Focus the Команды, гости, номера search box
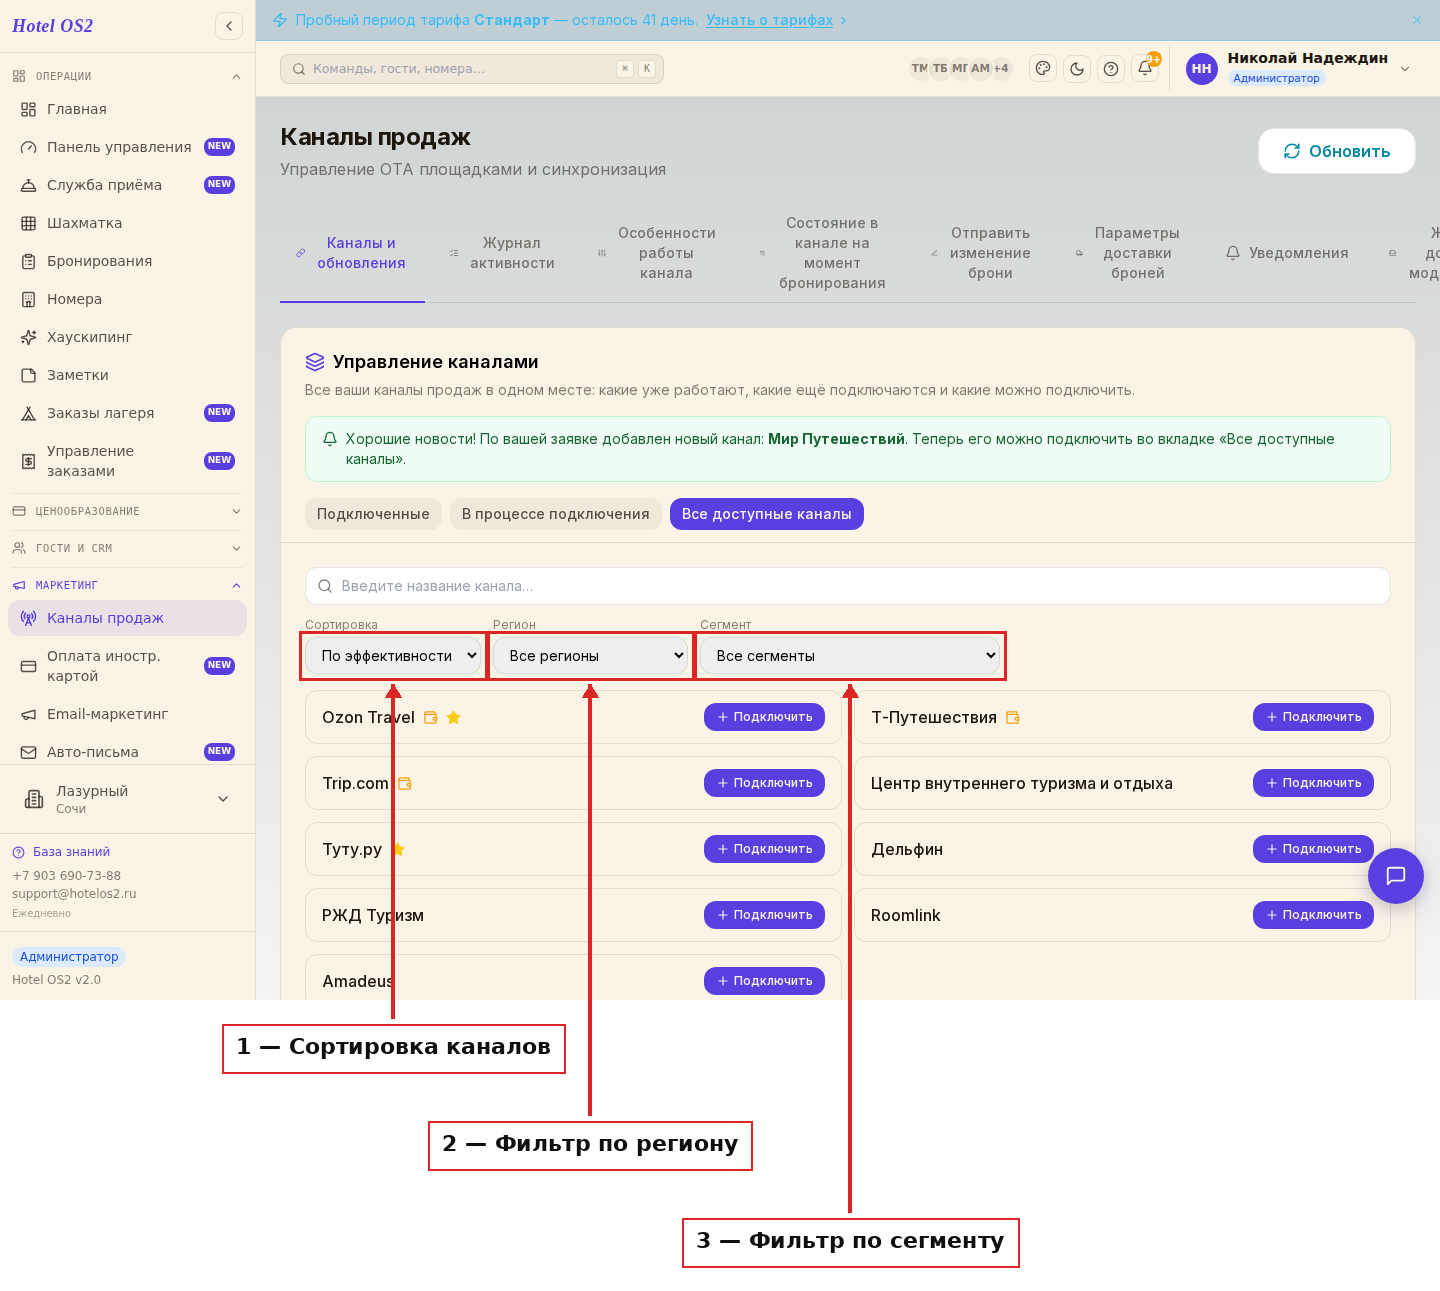The width and height of the screenshot is (1440, 1291). click(472, 69)
